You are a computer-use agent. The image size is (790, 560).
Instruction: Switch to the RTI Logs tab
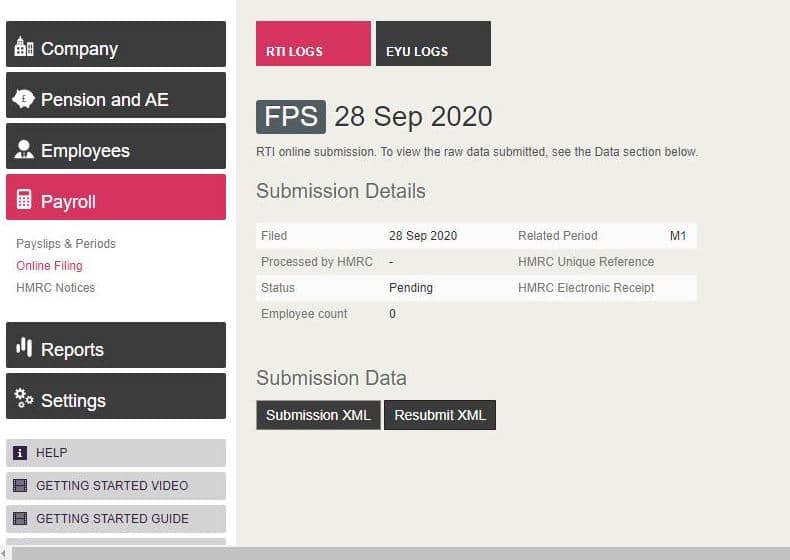tap(313, 44)
